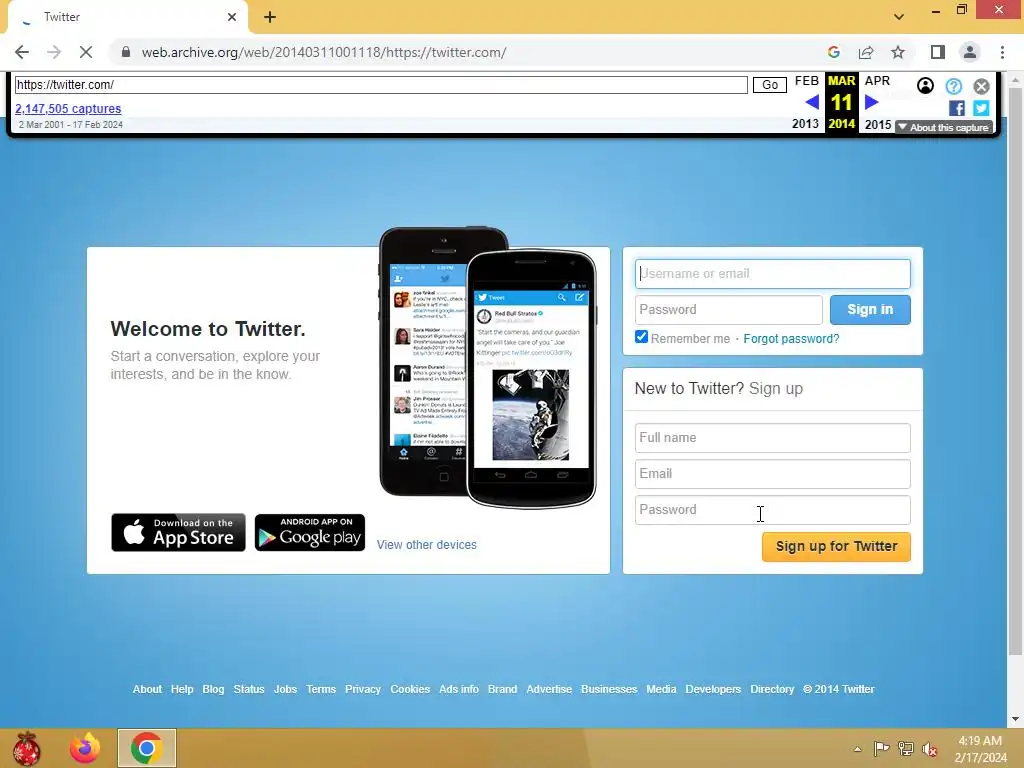The height and width of the screenshot is (768, 1024).
Task: Click the Wayback Go button
Action: click(x=770, y=85)
